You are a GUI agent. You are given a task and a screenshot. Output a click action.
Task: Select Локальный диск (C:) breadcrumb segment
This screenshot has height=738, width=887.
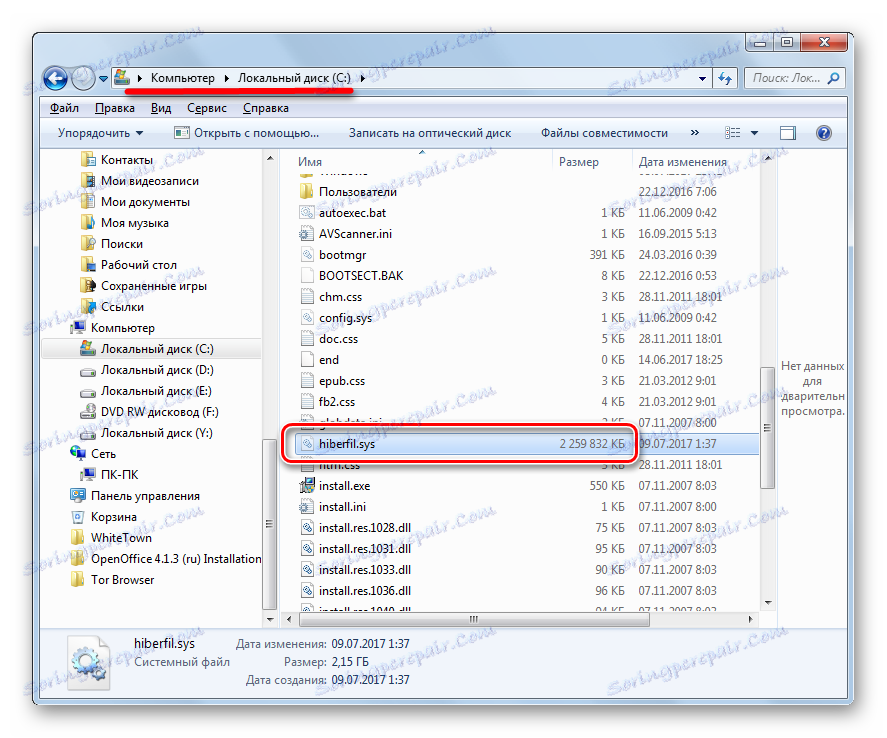coord(294,78)
